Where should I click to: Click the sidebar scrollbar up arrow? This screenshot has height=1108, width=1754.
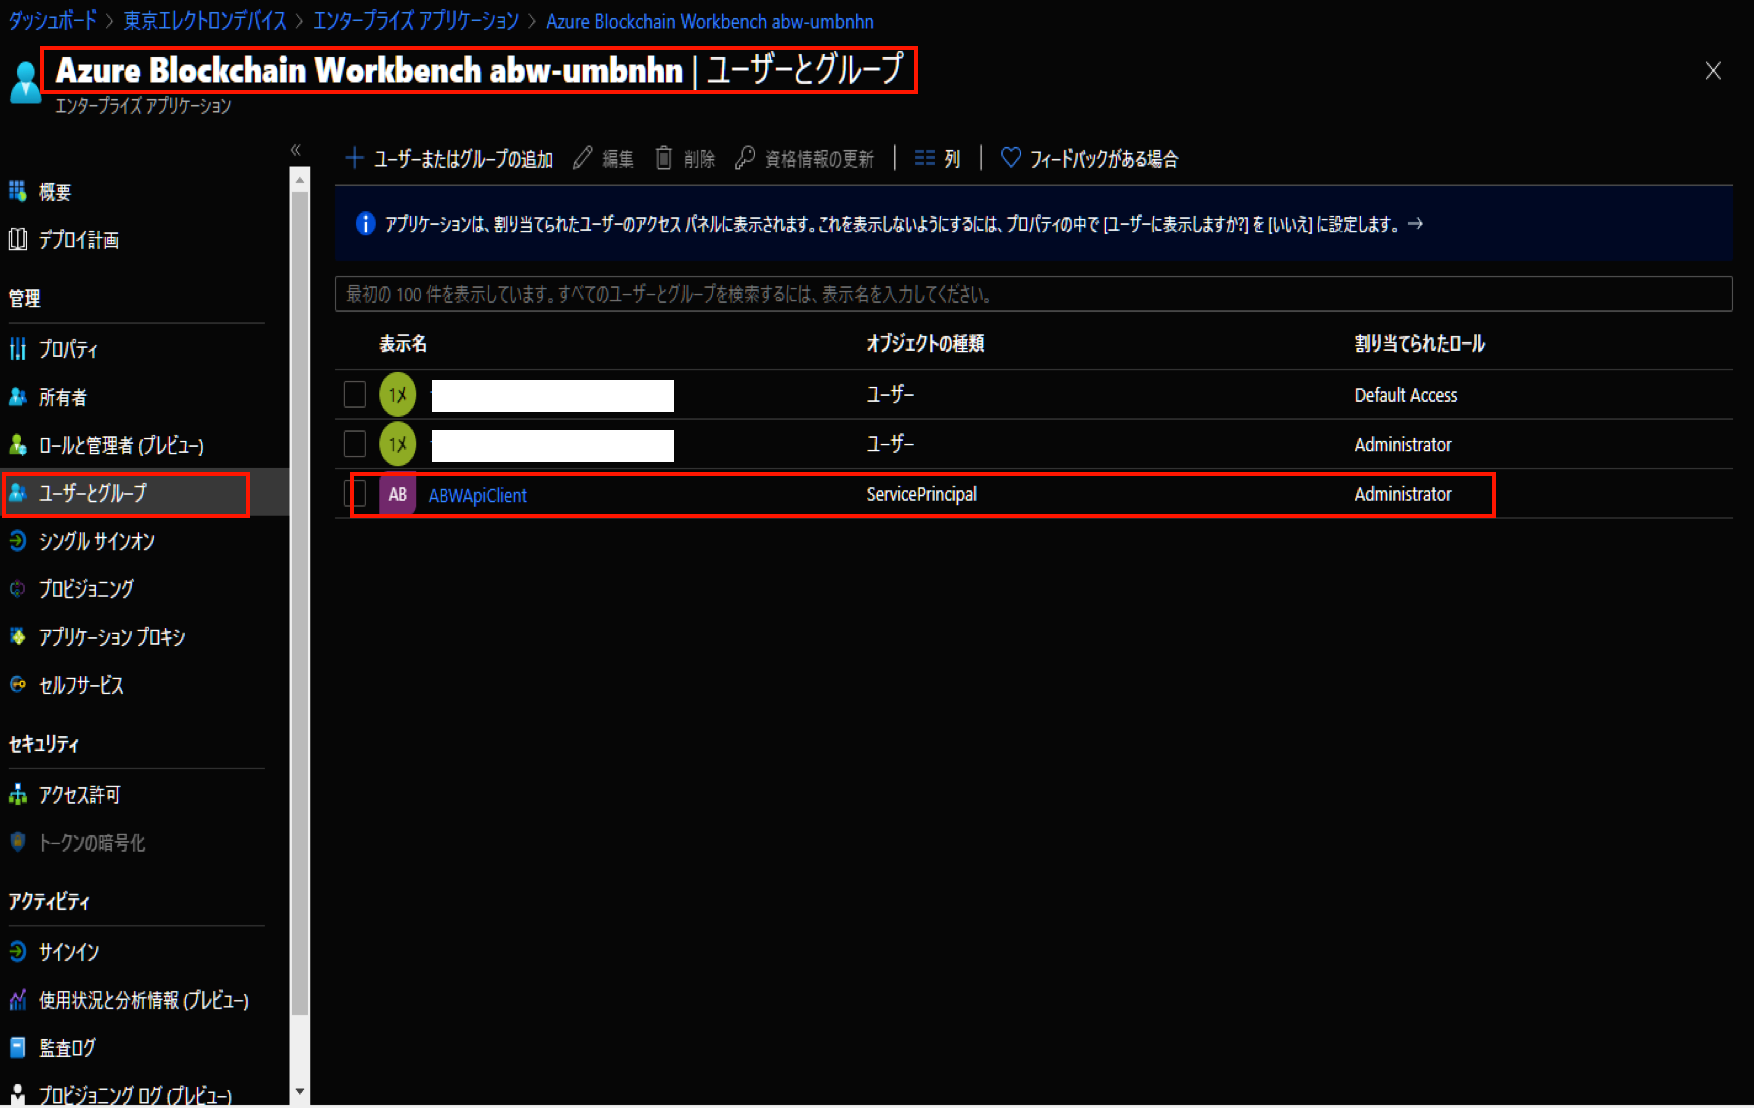pyautogui.click(x=299, y=180)
